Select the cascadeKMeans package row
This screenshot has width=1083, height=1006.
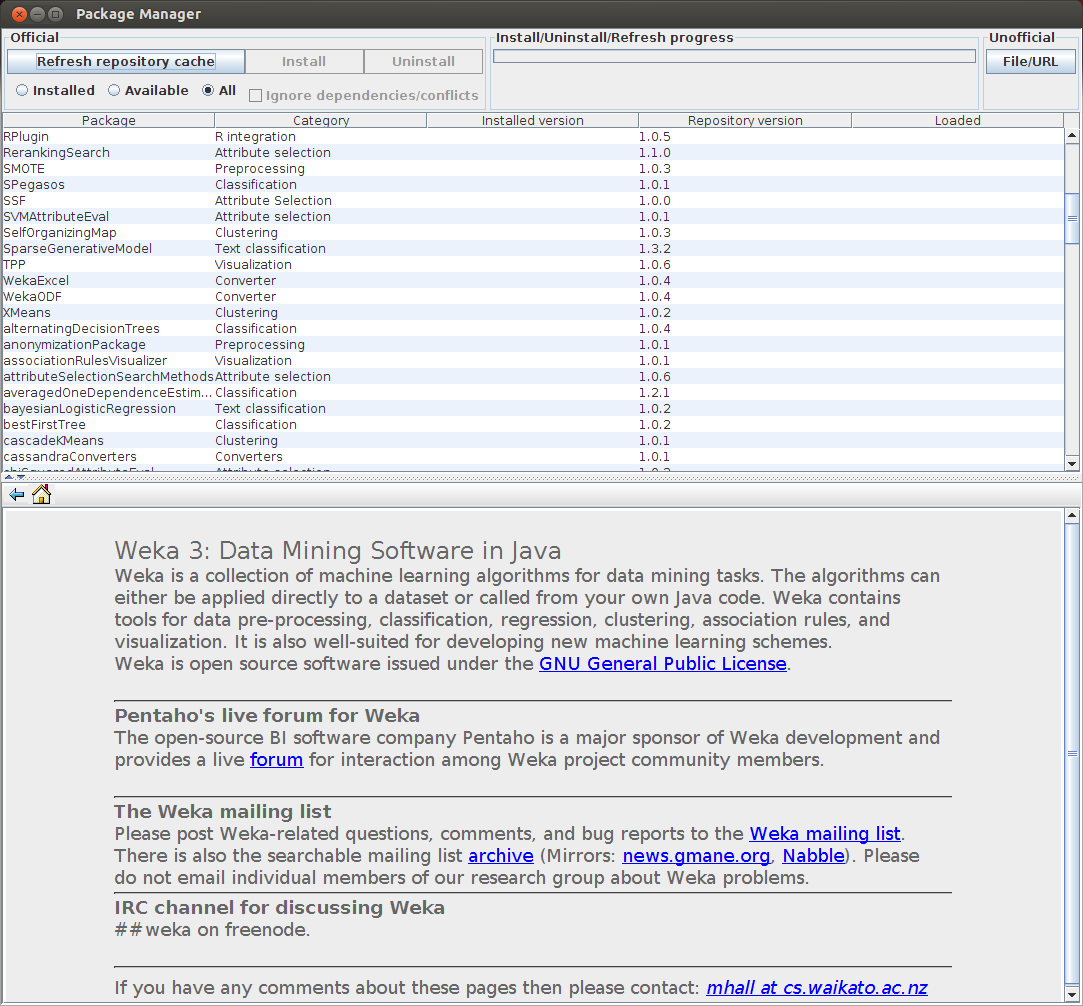point(533,441)
